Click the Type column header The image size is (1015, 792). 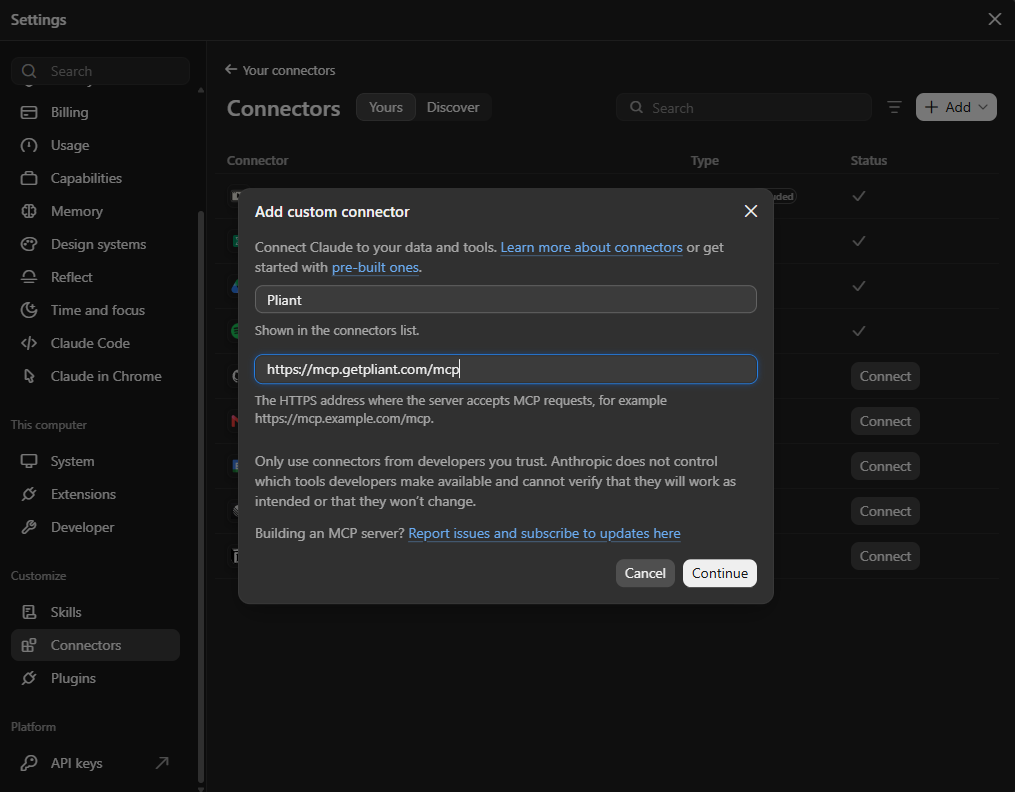tap(704, 160)
